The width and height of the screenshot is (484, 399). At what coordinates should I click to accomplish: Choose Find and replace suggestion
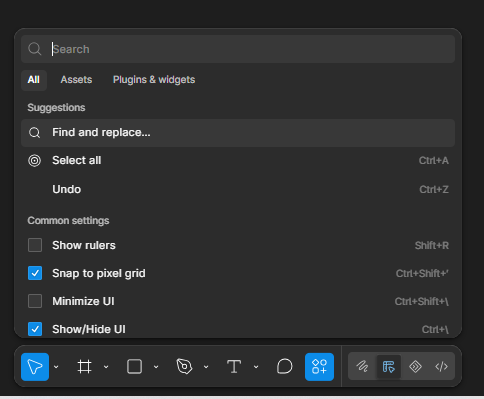(x=238, y=133)
